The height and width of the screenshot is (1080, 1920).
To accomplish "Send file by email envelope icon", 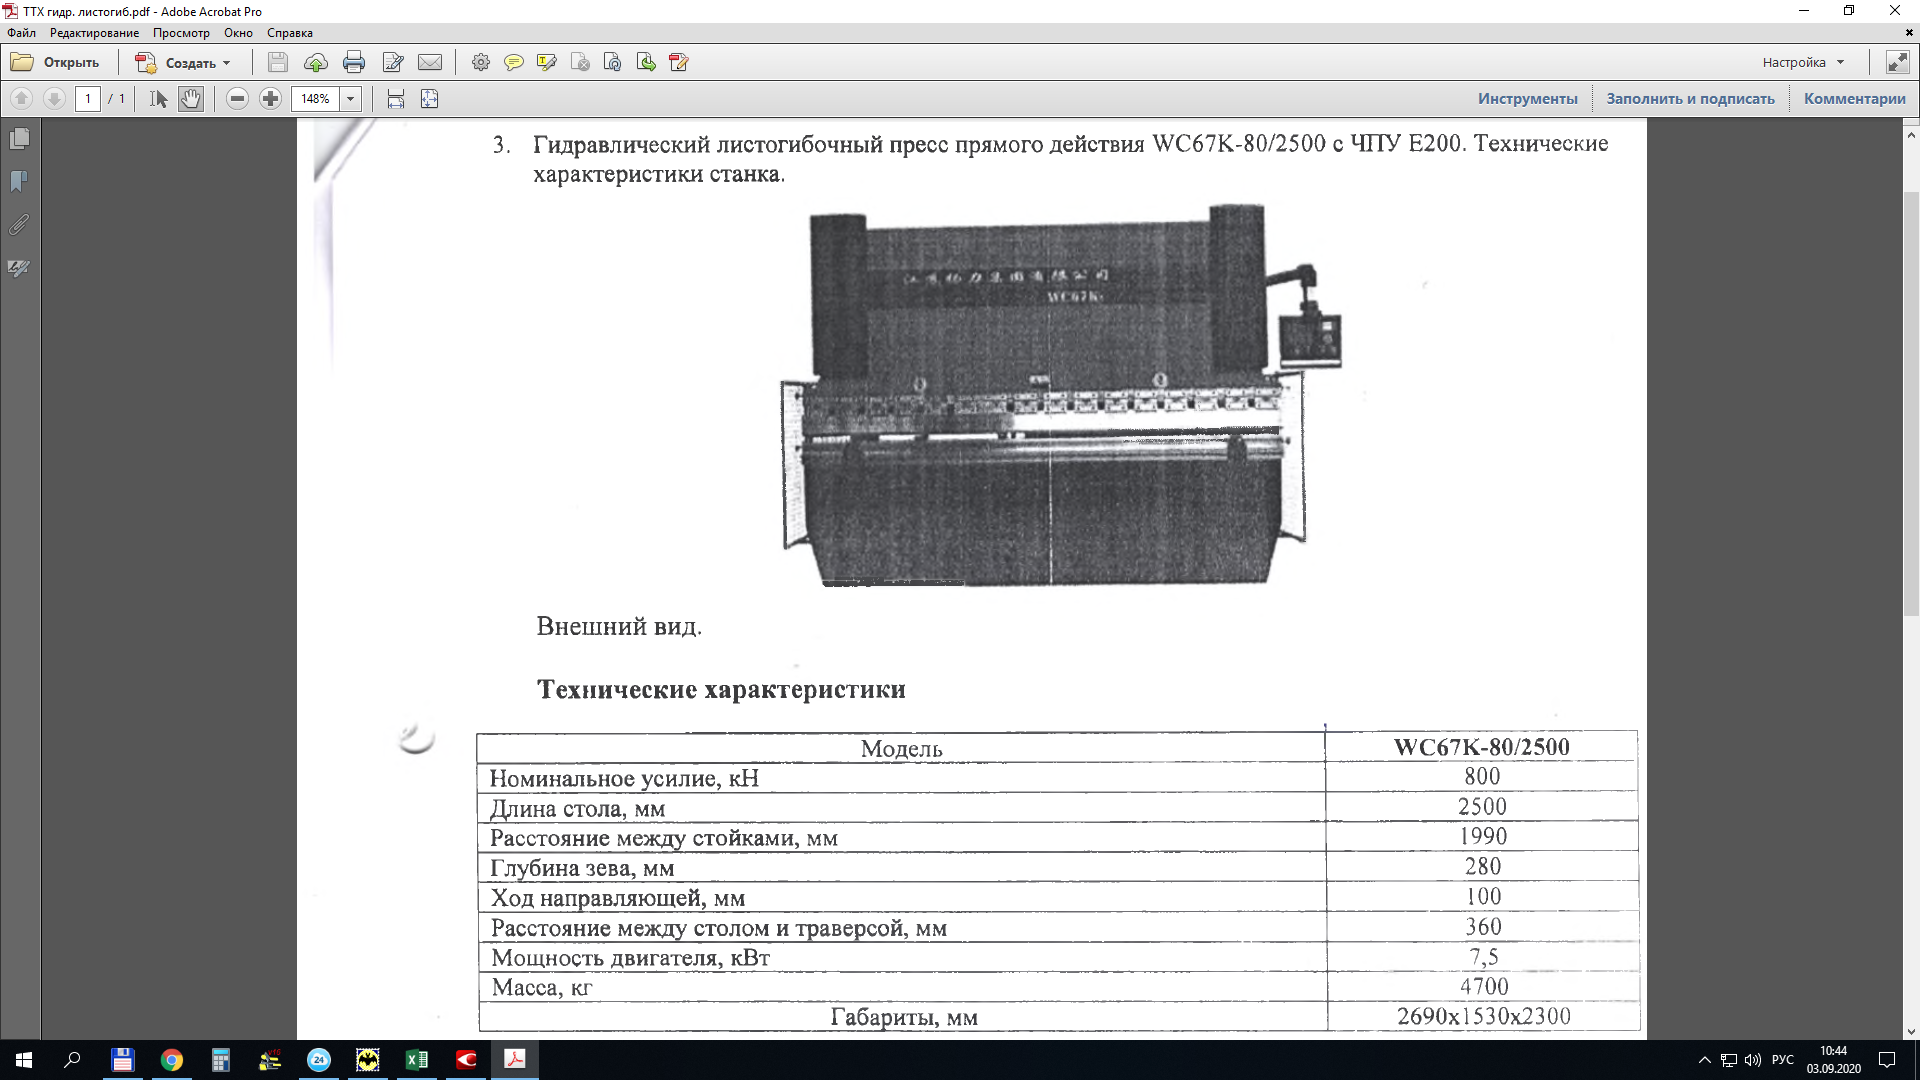I will coord(430,62).
